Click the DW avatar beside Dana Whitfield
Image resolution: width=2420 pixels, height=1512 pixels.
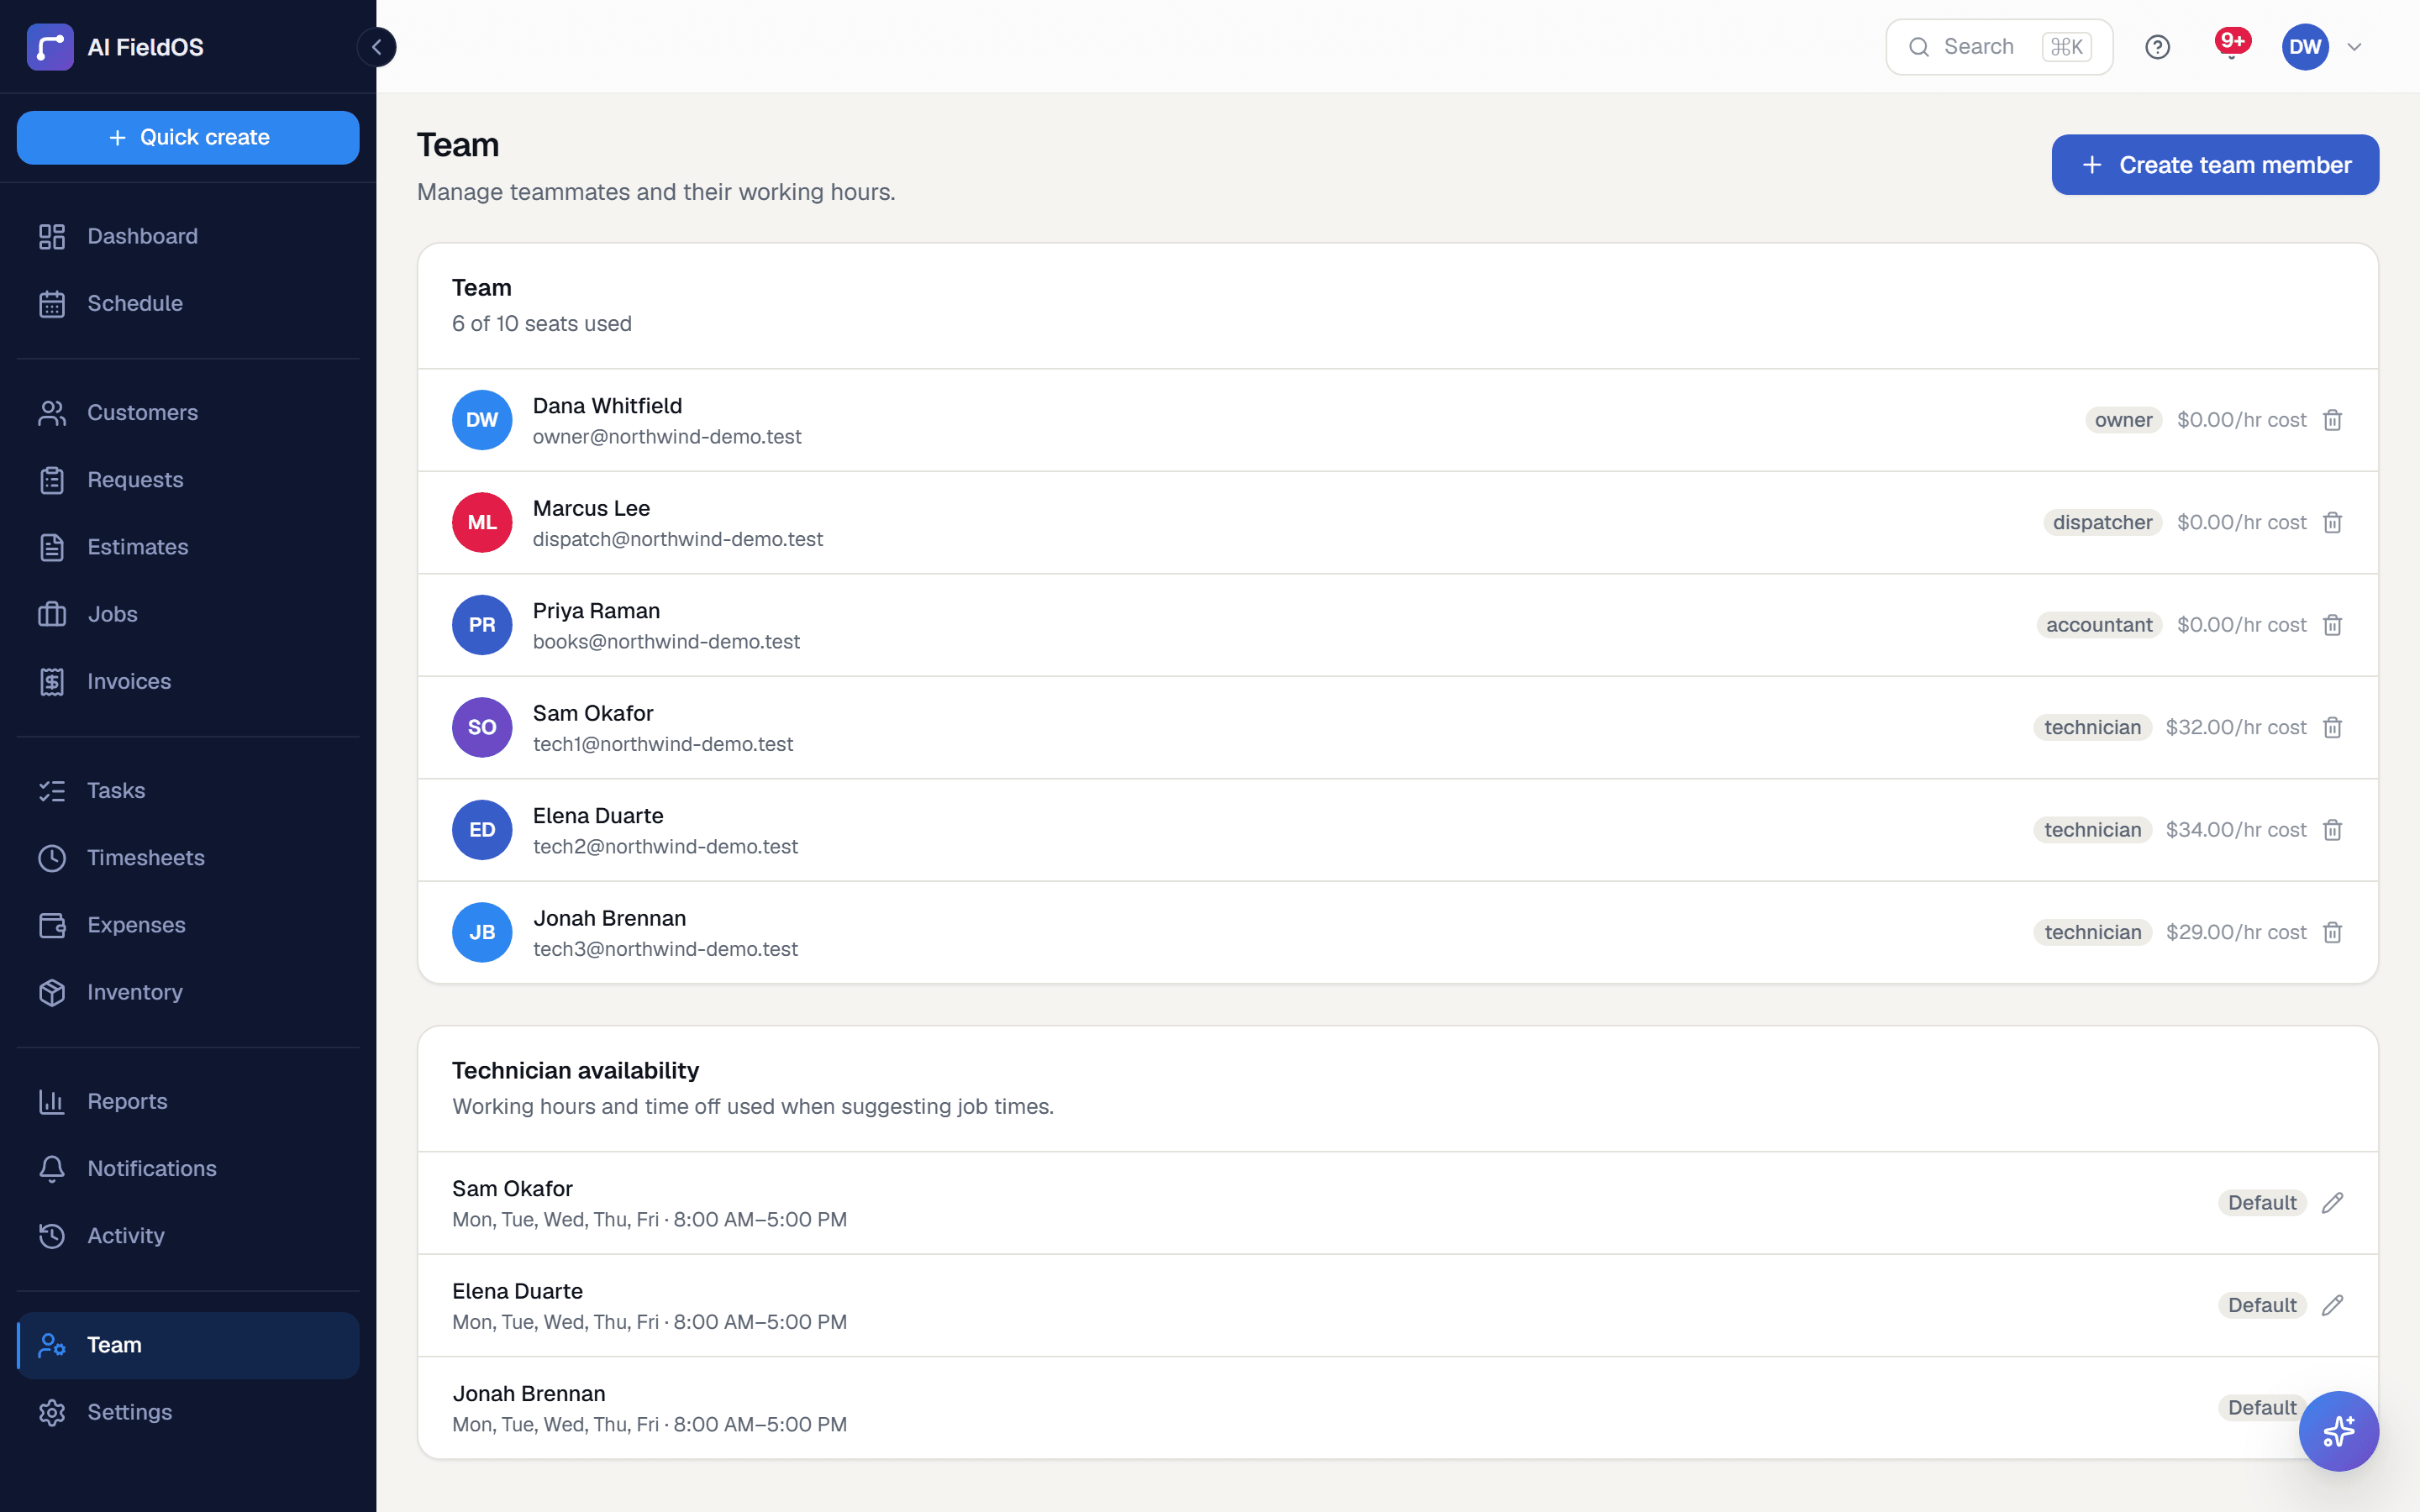(482, 420)
